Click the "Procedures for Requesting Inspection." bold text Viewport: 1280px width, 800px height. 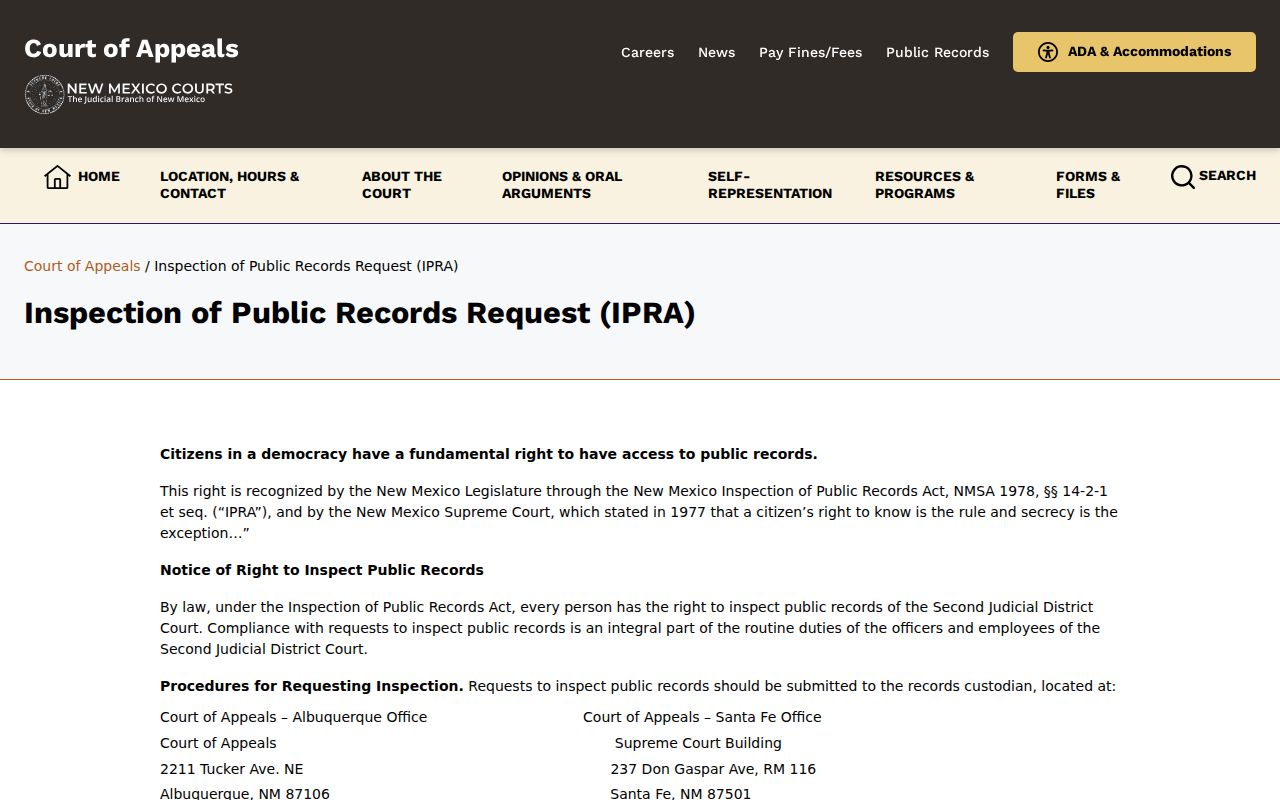[312, 686]
